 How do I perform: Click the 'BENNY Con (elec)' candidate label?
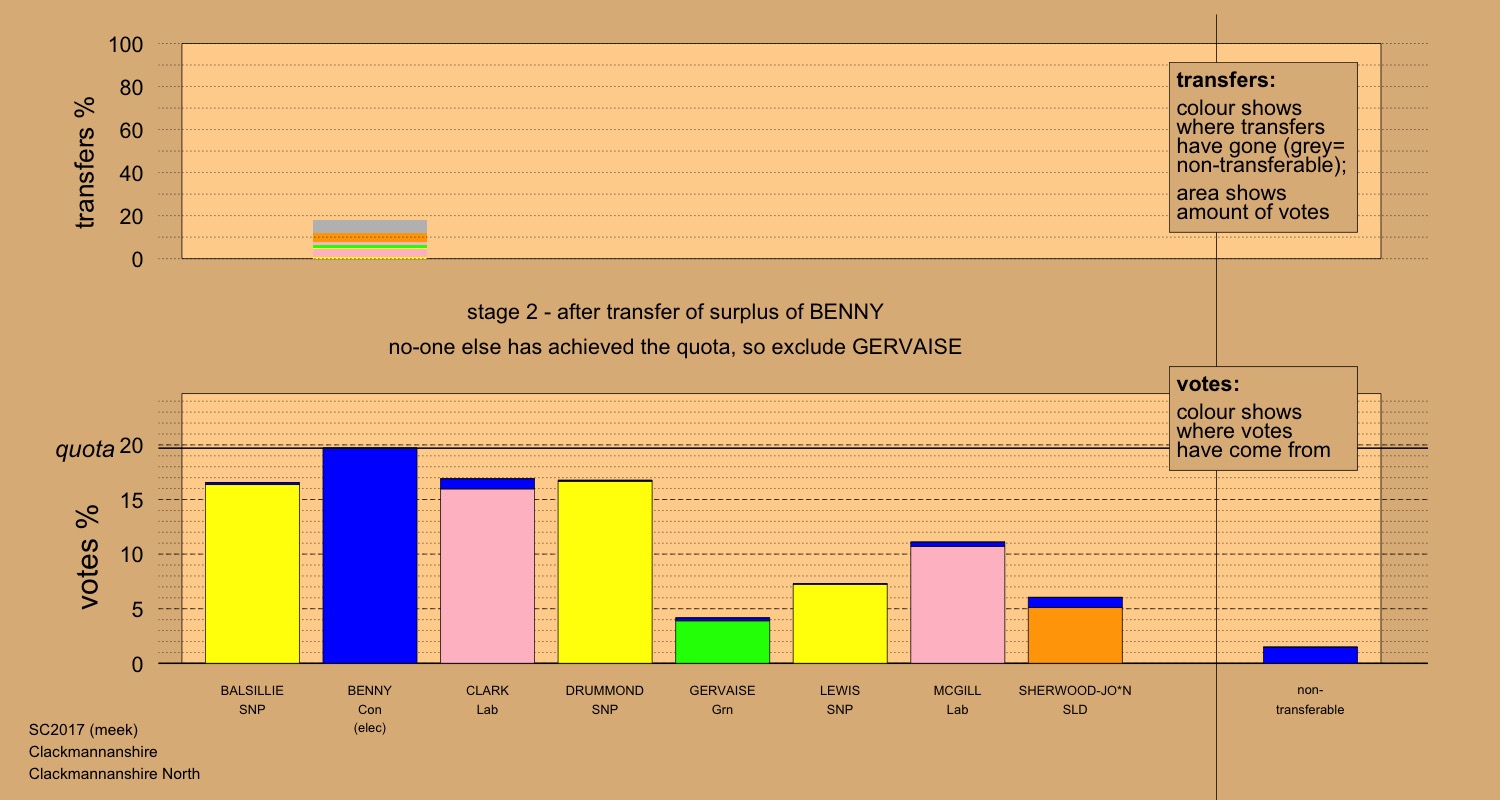[370, 709]
